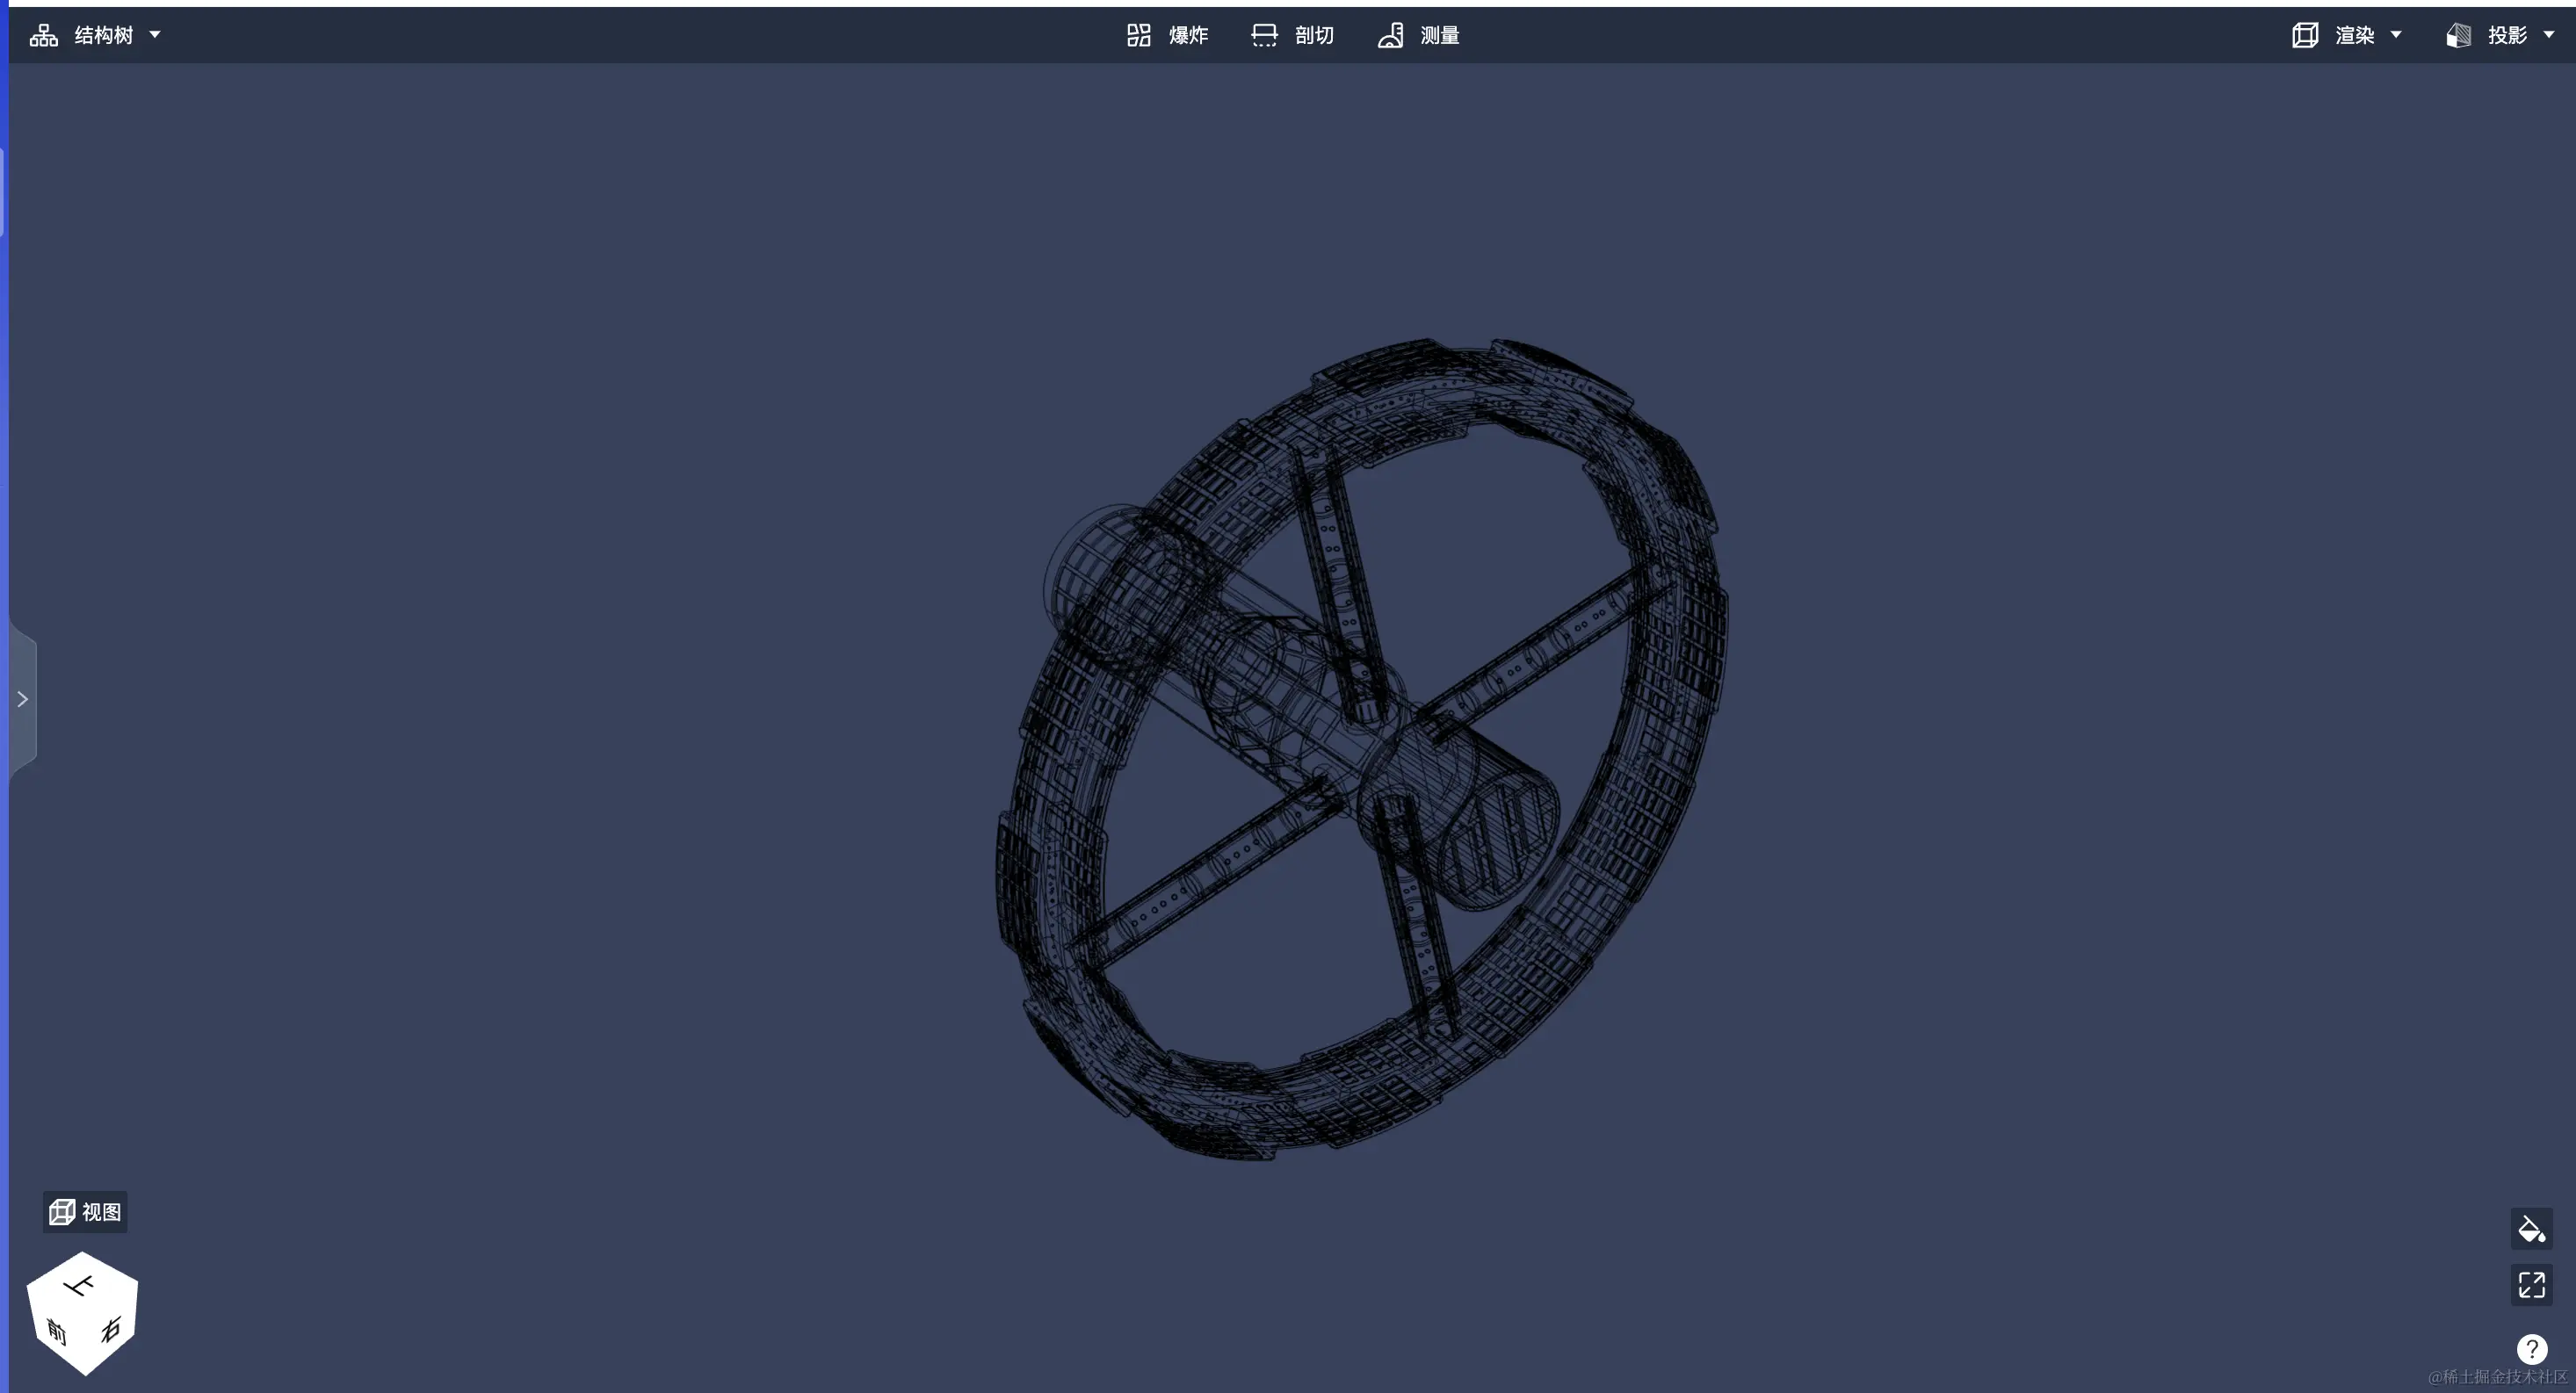Image resolution: width=2576 pixels, height=1393 pixels.
Task: Enter fullscreen with the expand icon
Action: [2531, 1285]
